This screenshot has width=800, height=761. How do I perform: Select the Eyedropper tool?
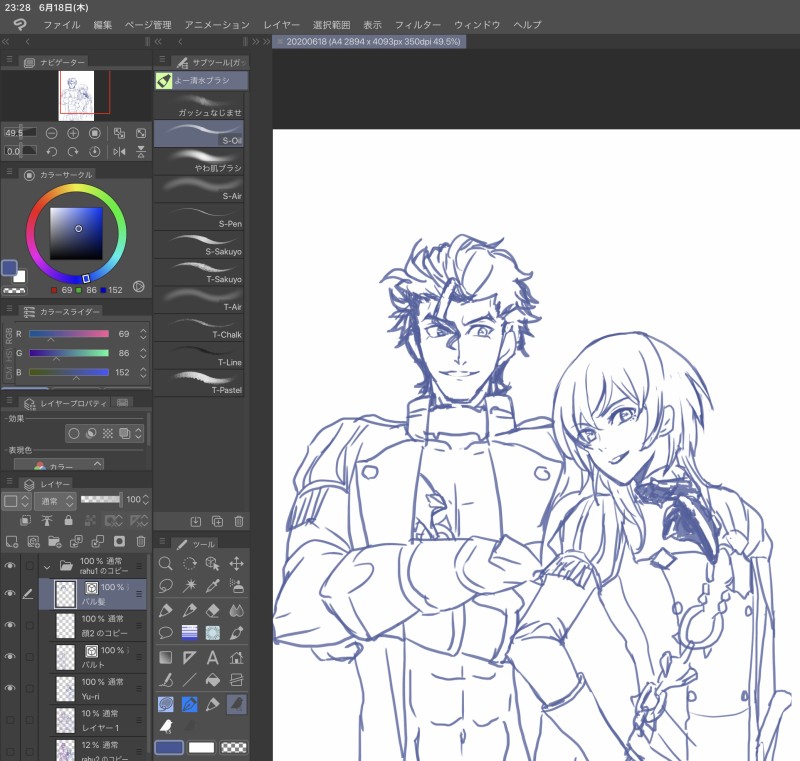(x=213, y=586)
